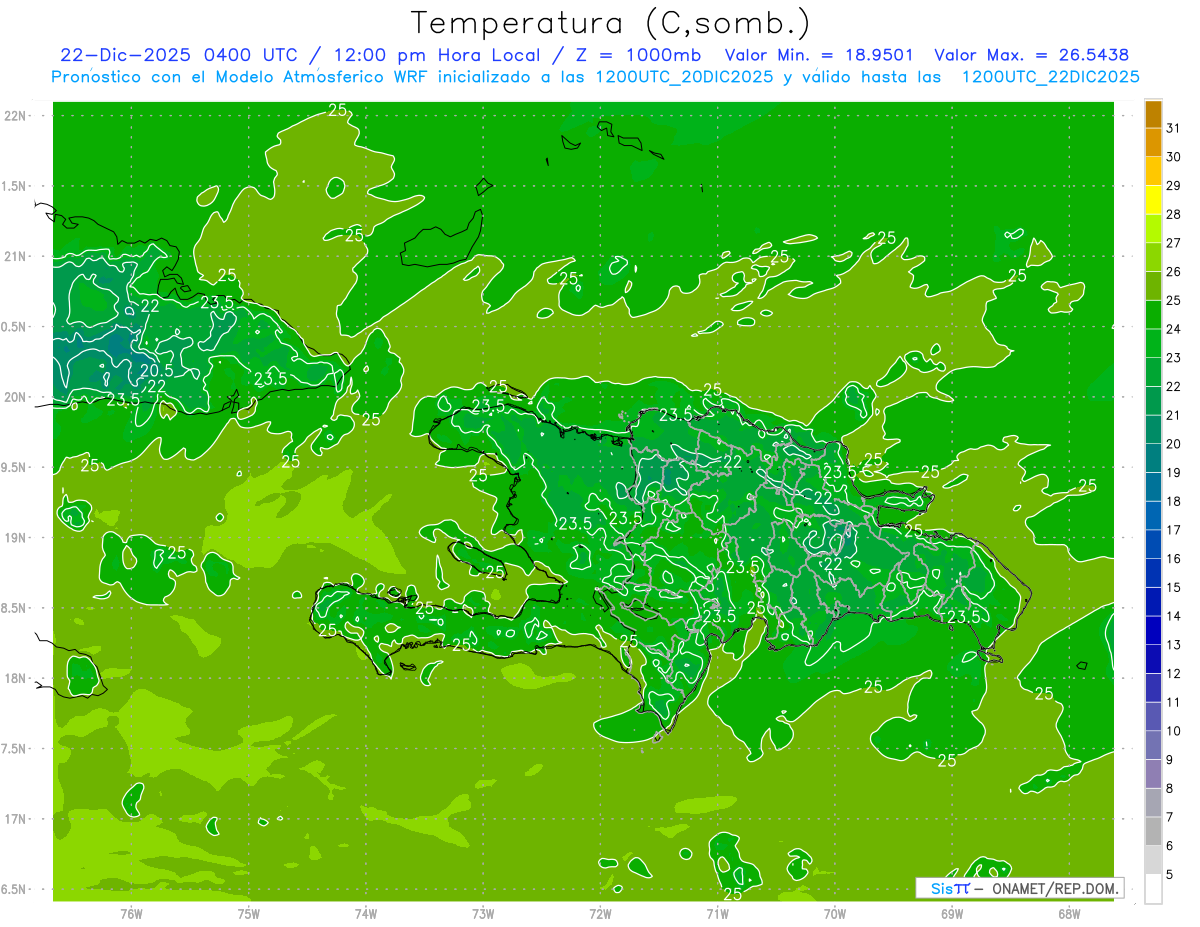This screenshot has height=927, width=1200.
Task: Click the "68W" longitude axis label
Action: point(1069,914)
